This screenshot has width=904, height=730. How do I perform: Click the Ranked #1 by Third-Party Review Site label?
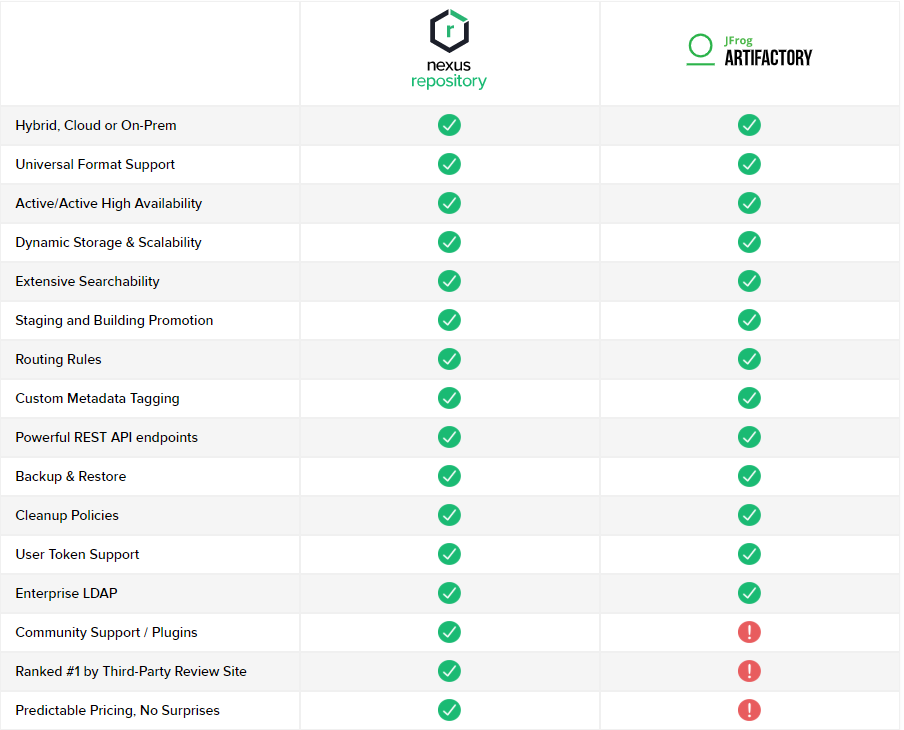point(131,671)
